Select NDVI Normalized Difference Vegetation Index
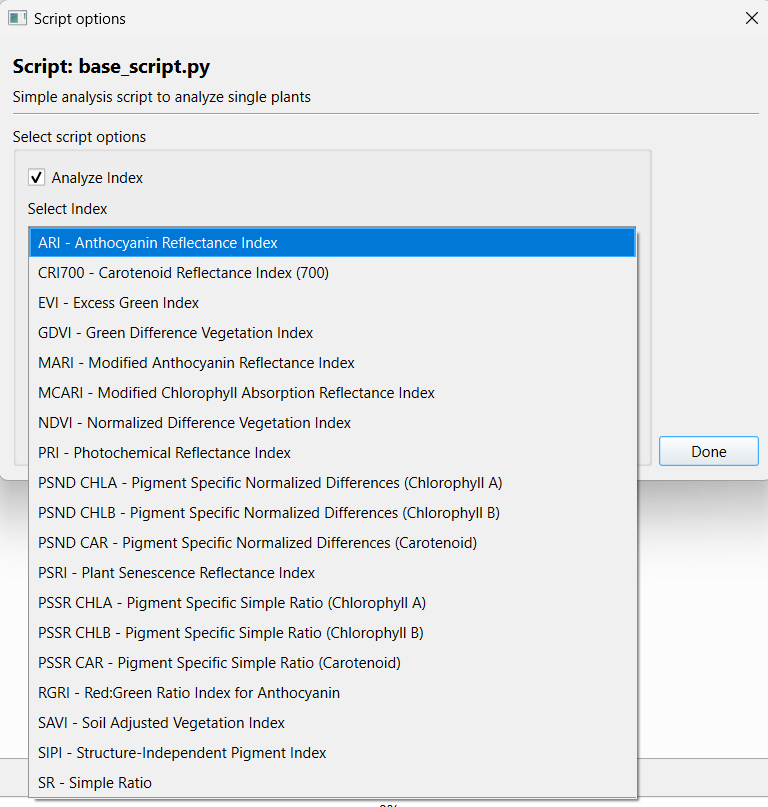 (195, 423)
